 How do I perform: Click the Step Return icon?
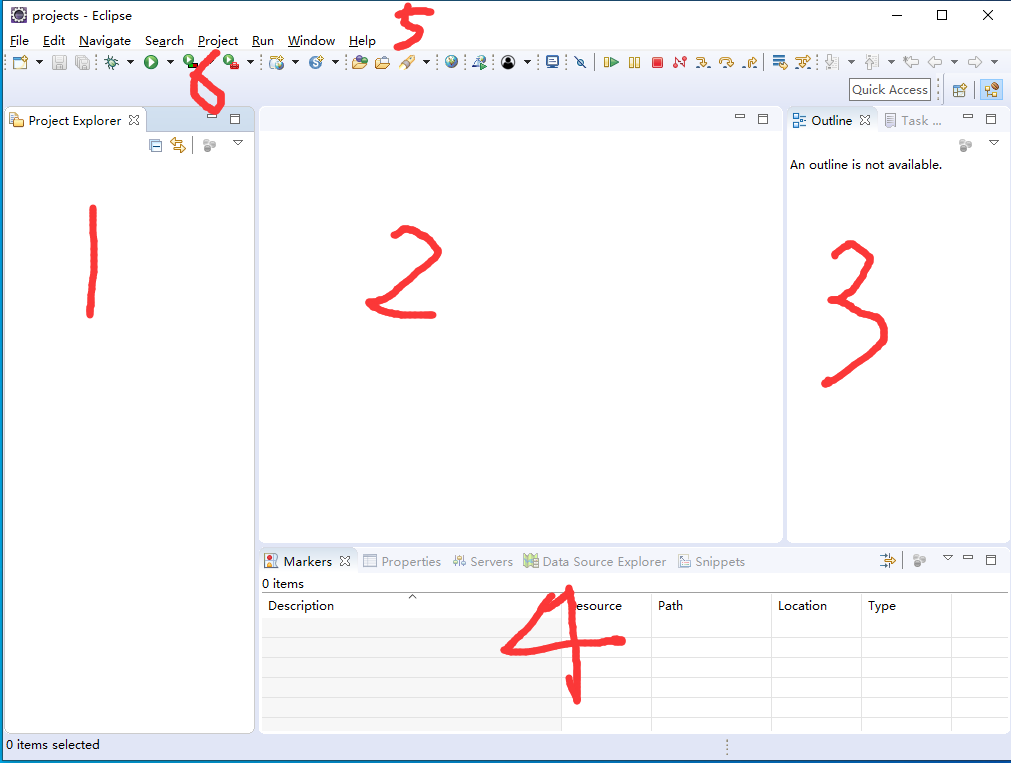(749, 62)
